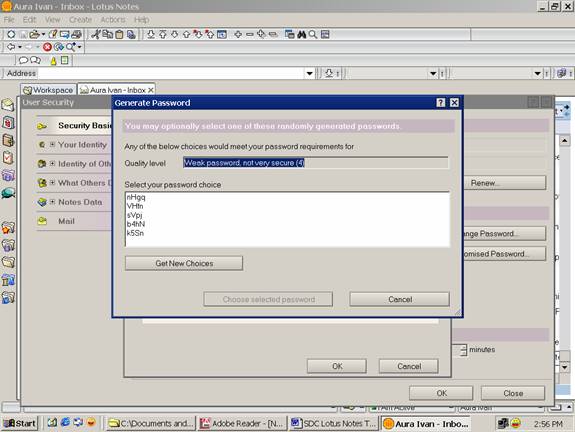Screen dimensions: 575x432
Task: Click the Address input field
Action: click(171, 73)
